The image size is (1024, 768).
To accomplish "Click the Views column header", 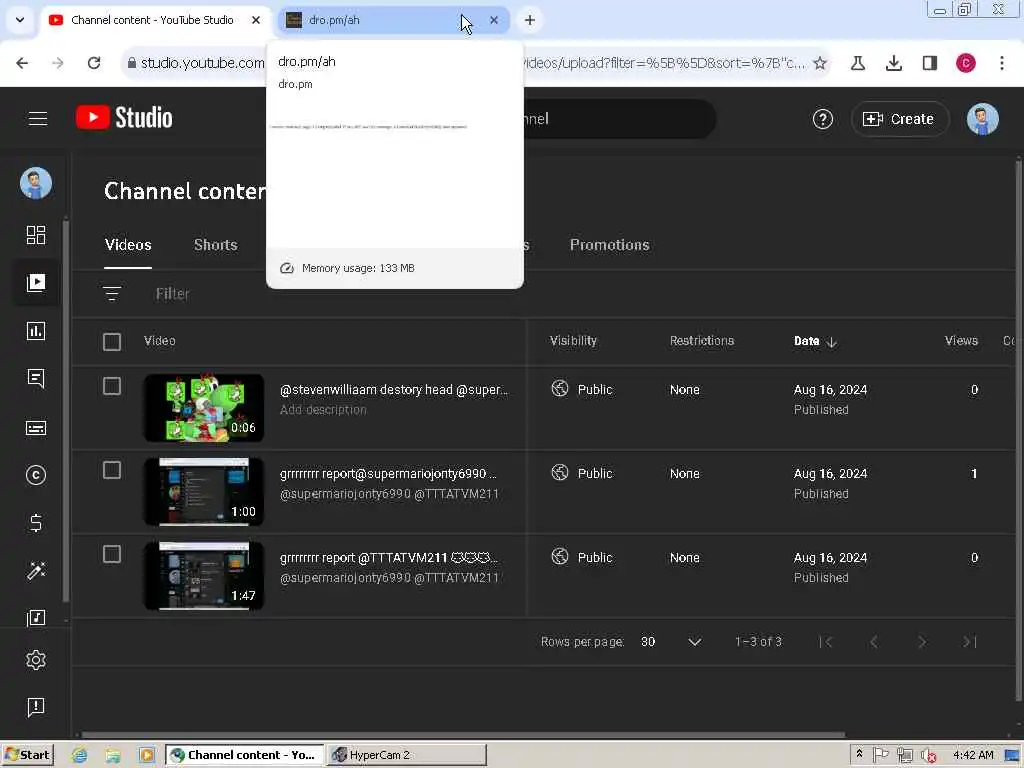I will click(x=961, y=341).
